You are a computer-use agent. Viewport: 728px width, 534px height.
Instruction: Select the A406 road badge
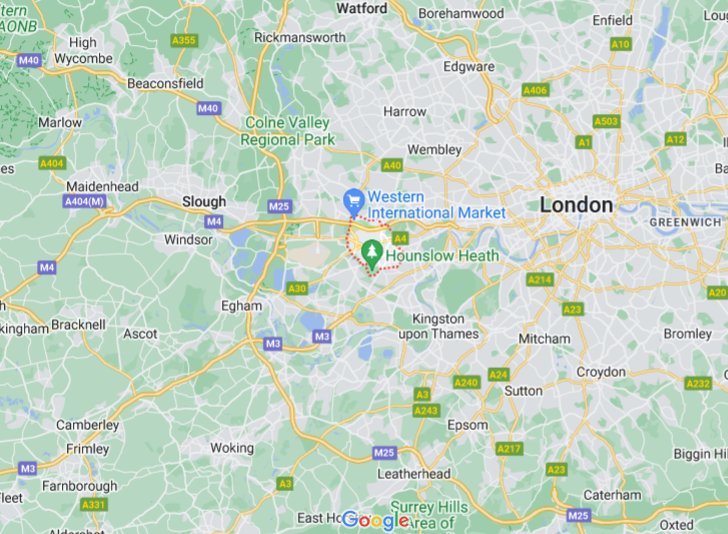point(535,90)
